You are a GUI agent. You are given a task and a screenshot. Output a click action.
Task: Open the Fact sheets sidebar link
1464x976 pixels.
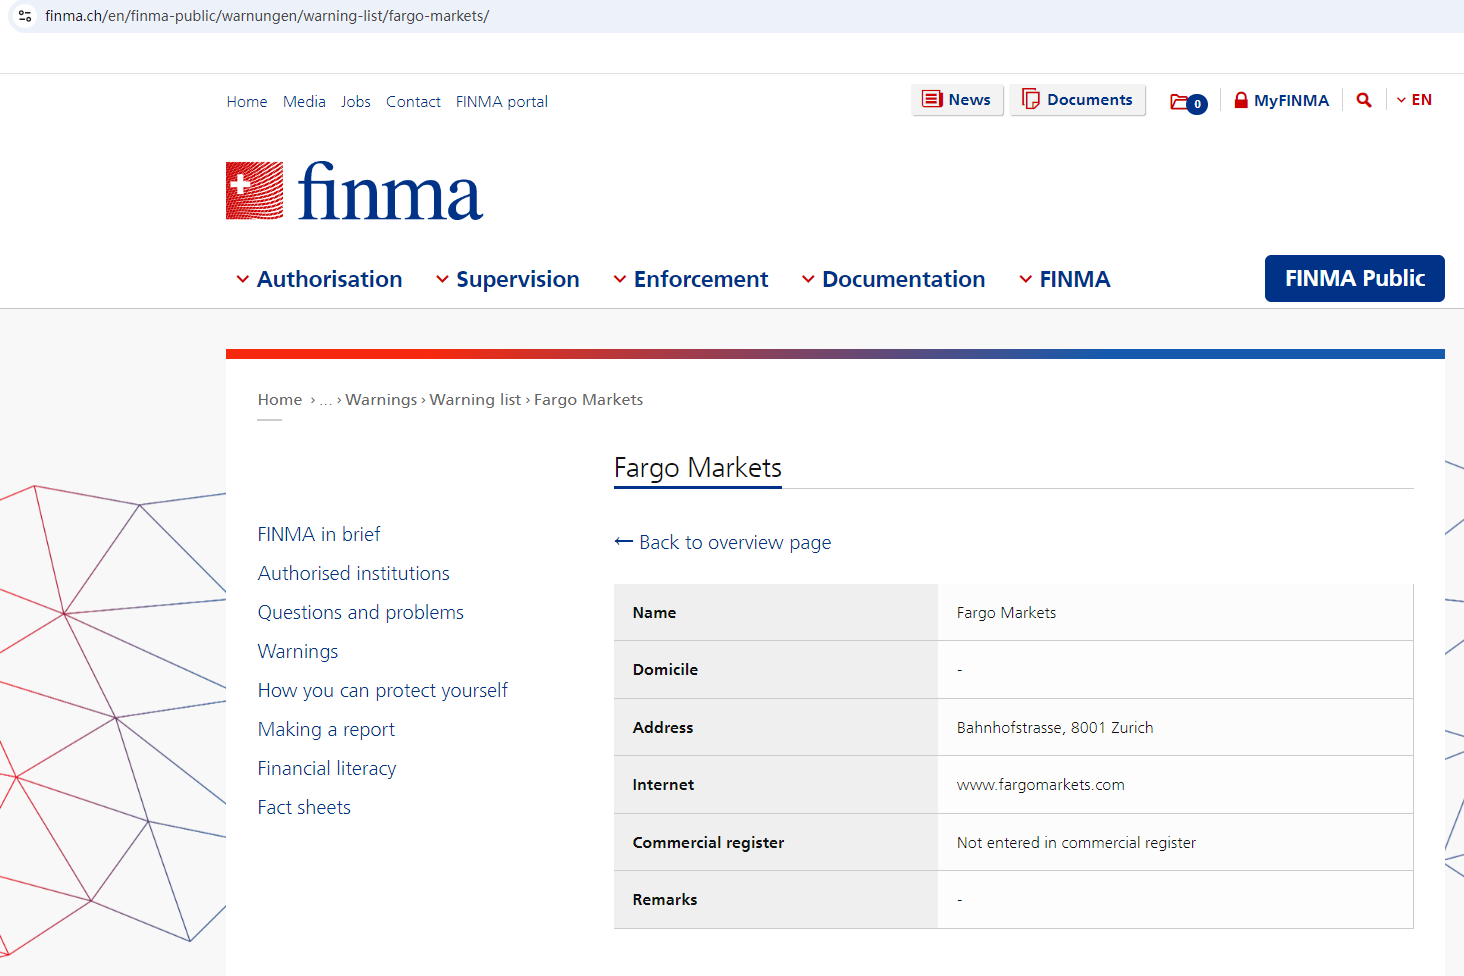304,807
